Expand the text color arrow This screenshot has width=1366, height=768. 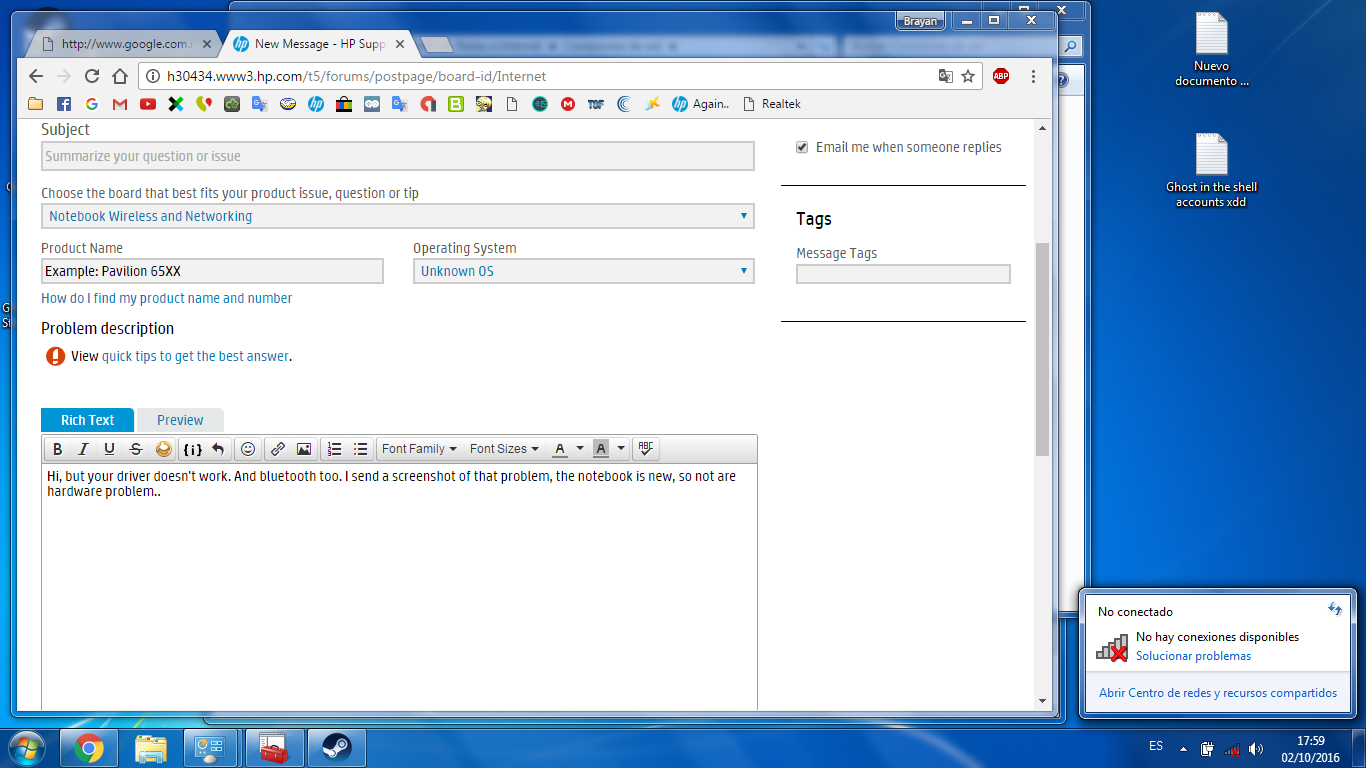click(x=580, y=449)
